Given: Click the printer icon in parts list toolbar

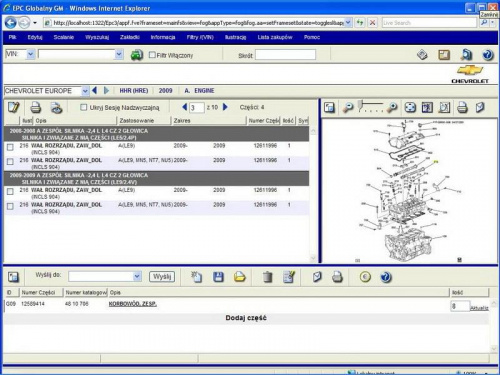Looking at the screenshot, I should tap(36, 108).
